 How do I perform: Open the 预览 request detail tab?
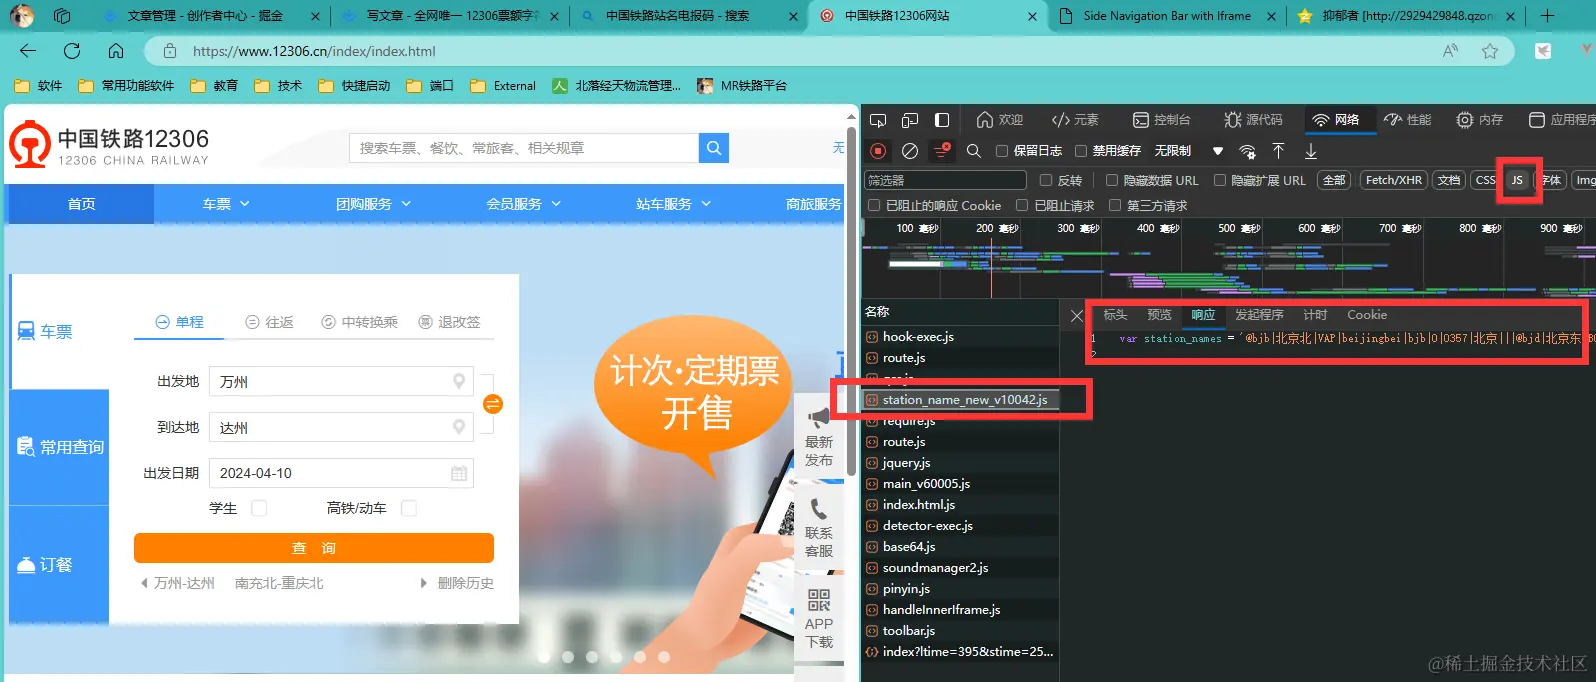coord(1159,315)
